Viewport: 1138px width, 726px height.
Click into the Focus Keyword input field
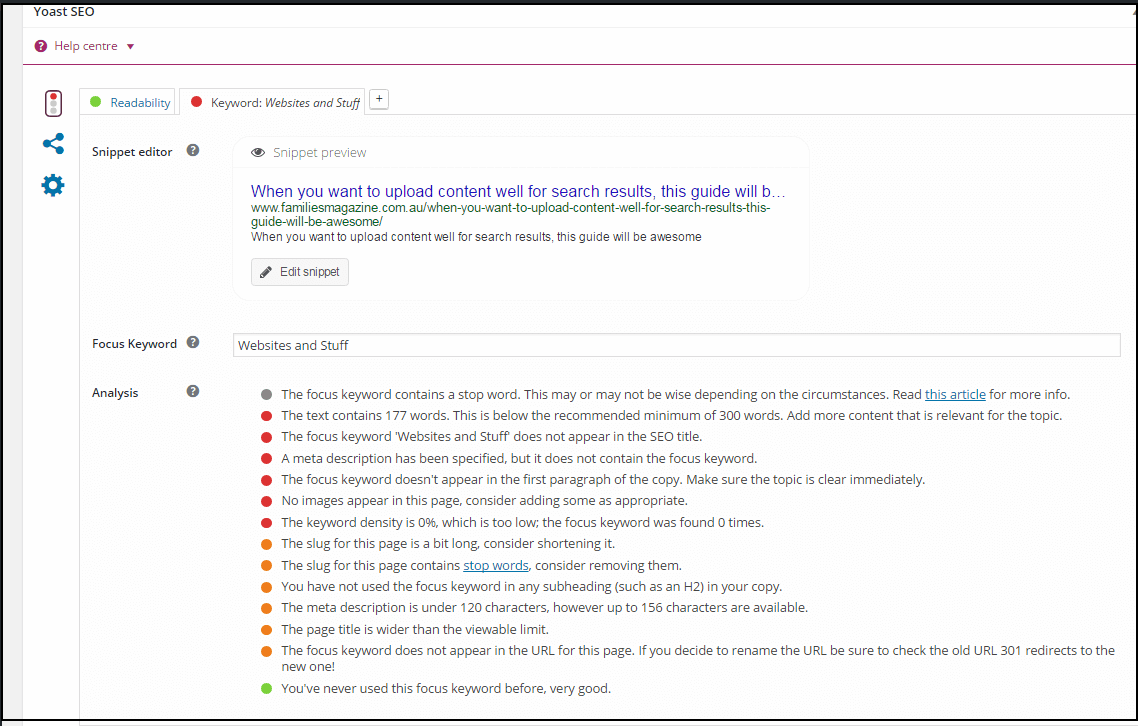click(x=676, y=345)
